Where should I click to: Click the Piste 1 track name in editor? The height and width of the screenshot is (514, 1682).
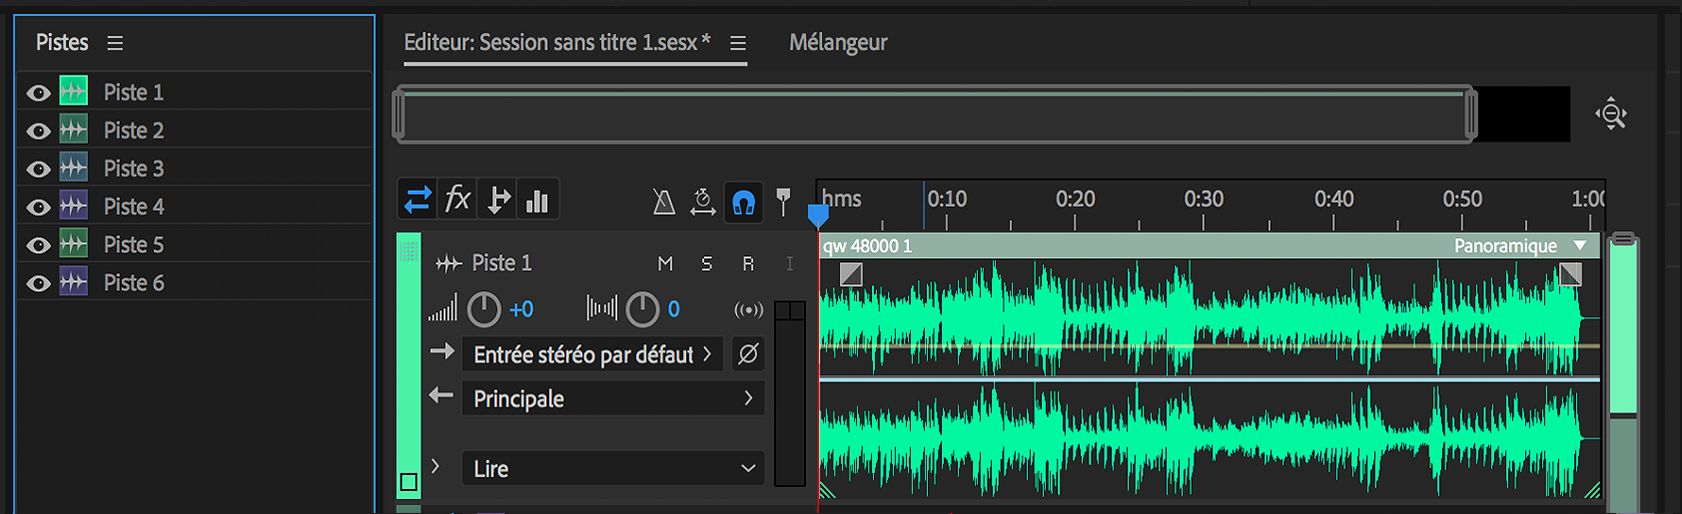(502, 263)
